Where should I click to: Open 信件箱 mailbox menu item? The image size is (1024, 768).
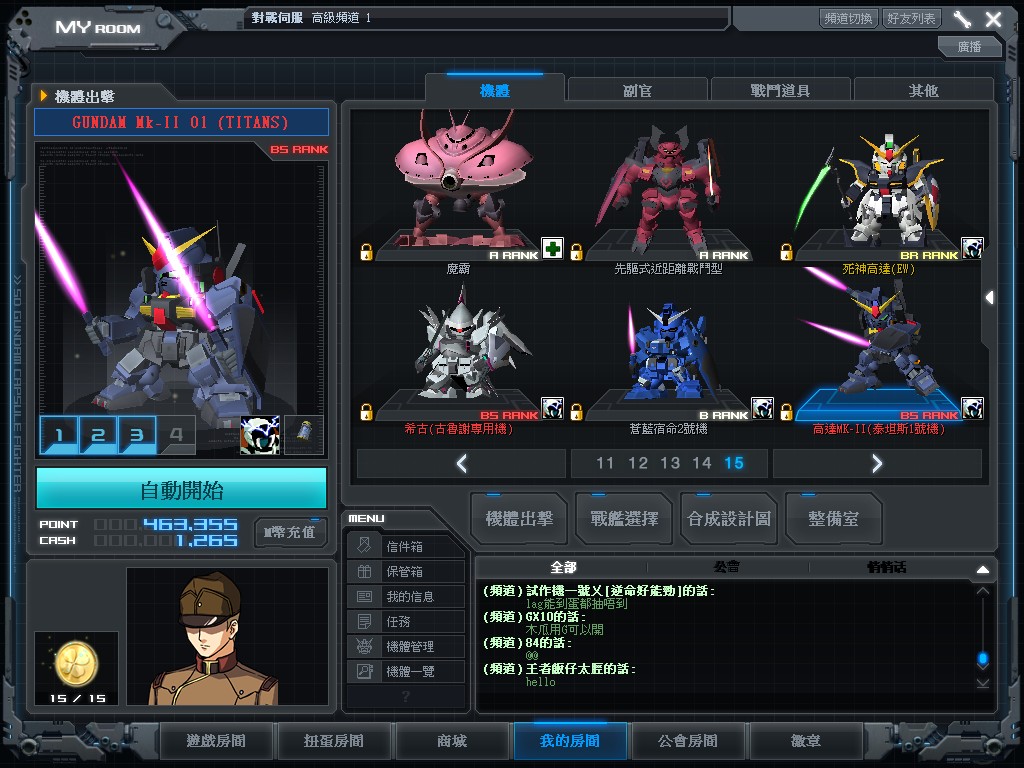coord(406,546)
